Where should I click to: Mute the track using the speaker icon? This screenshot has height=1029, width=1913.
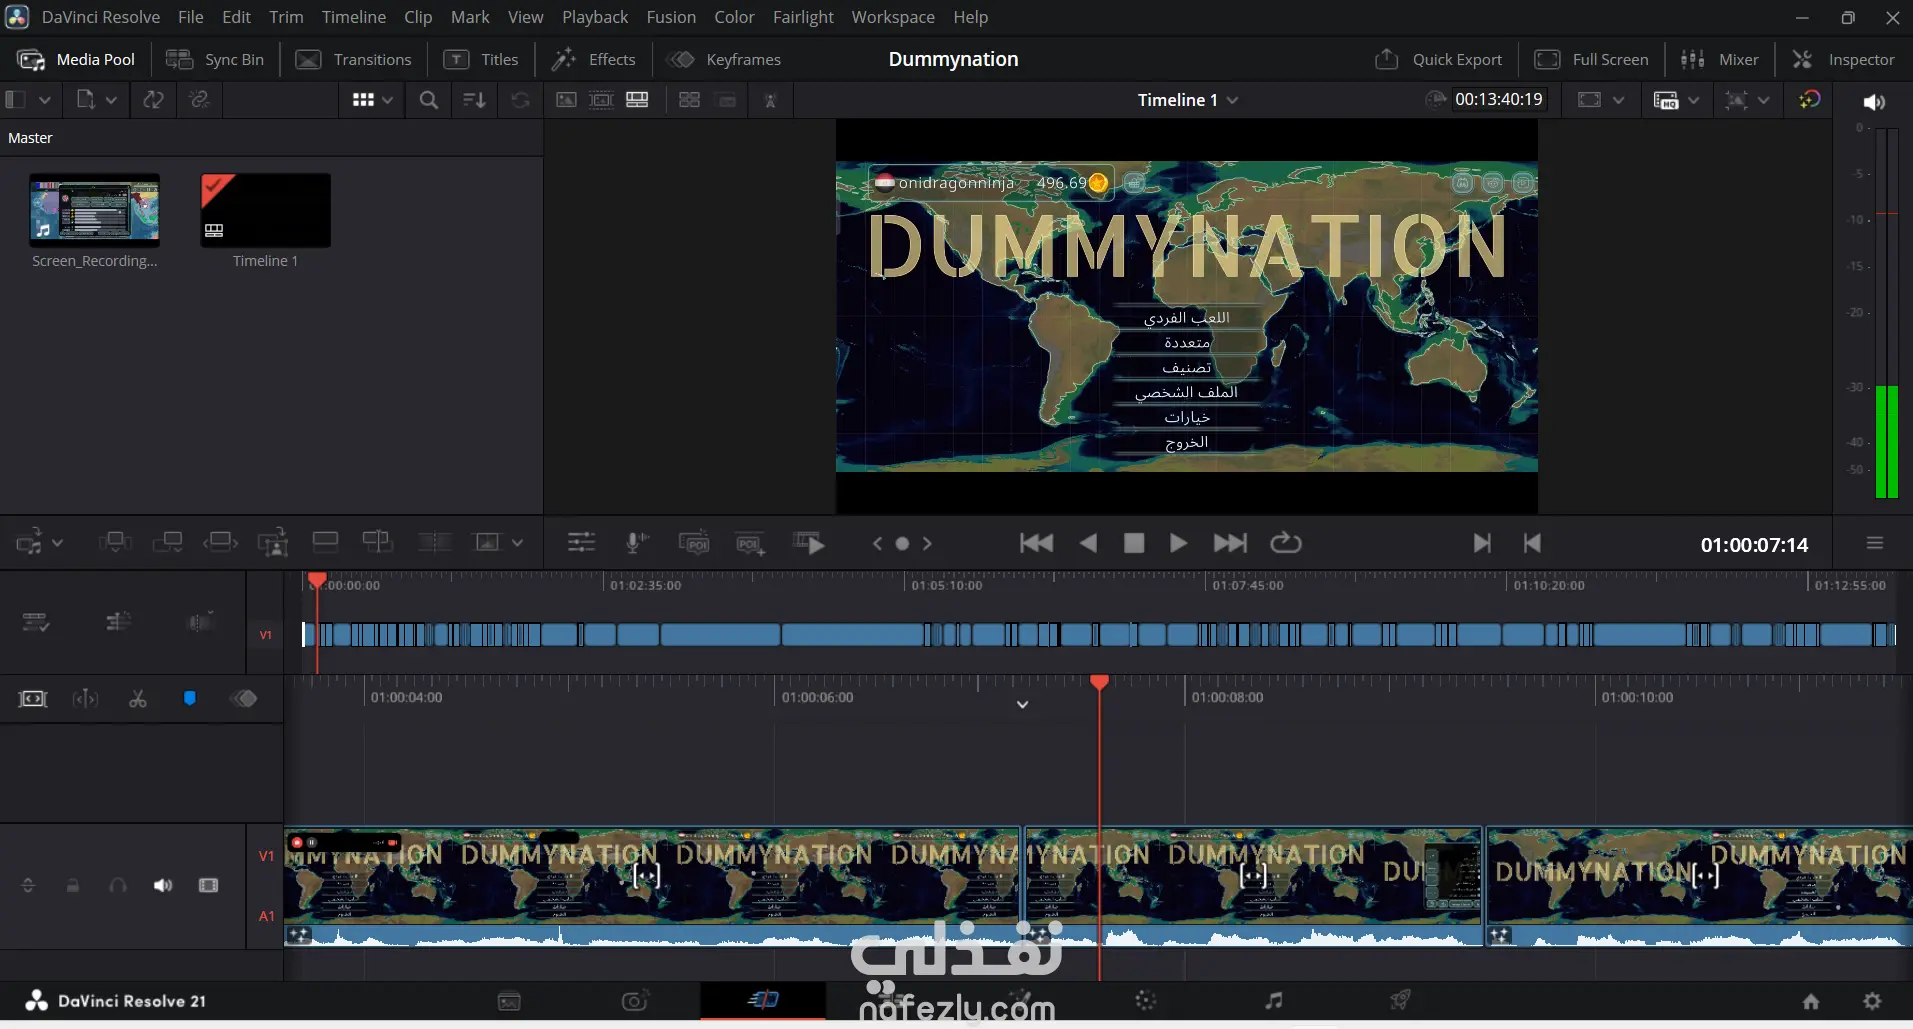[x=163, y=886]
